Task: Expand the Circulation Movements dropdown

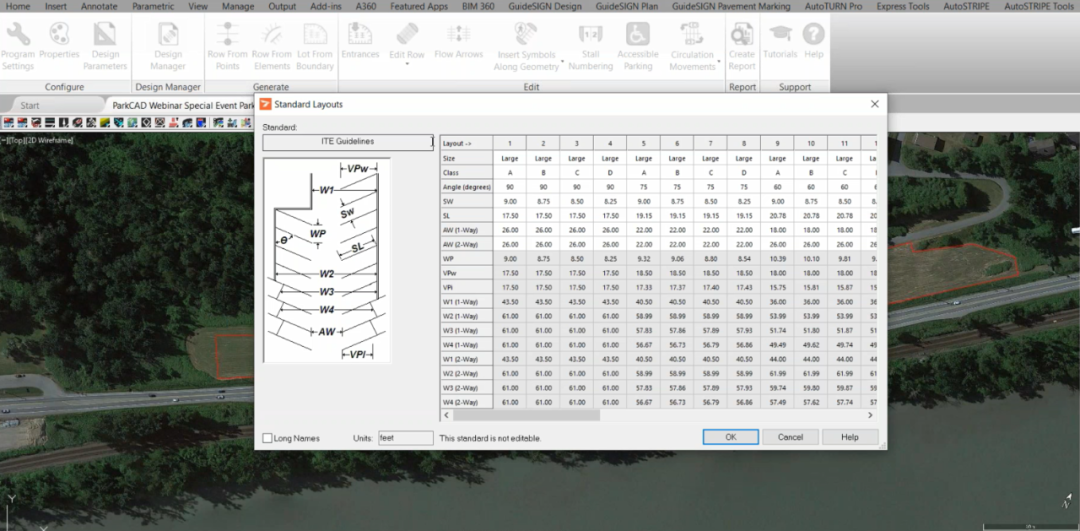Action: 719,61
